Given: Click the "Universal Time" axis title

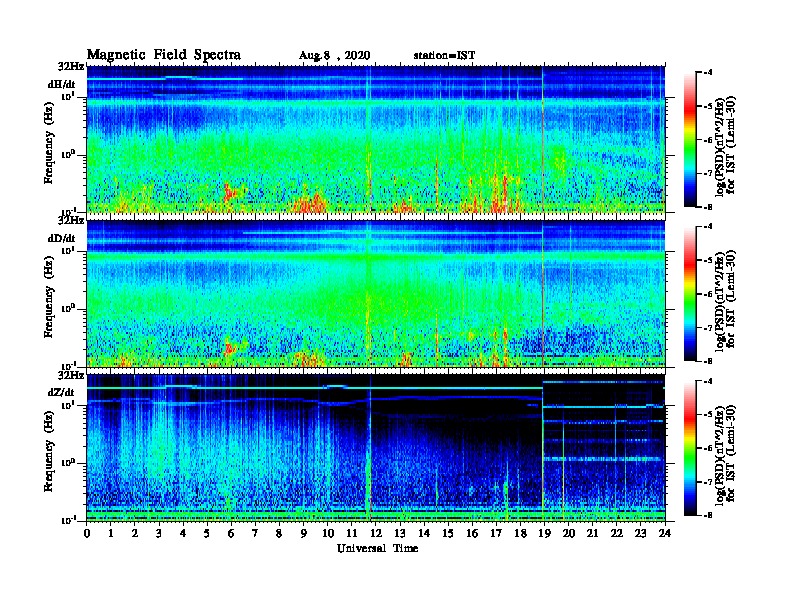Looking at the screenshot, I should tap(377, 548).
